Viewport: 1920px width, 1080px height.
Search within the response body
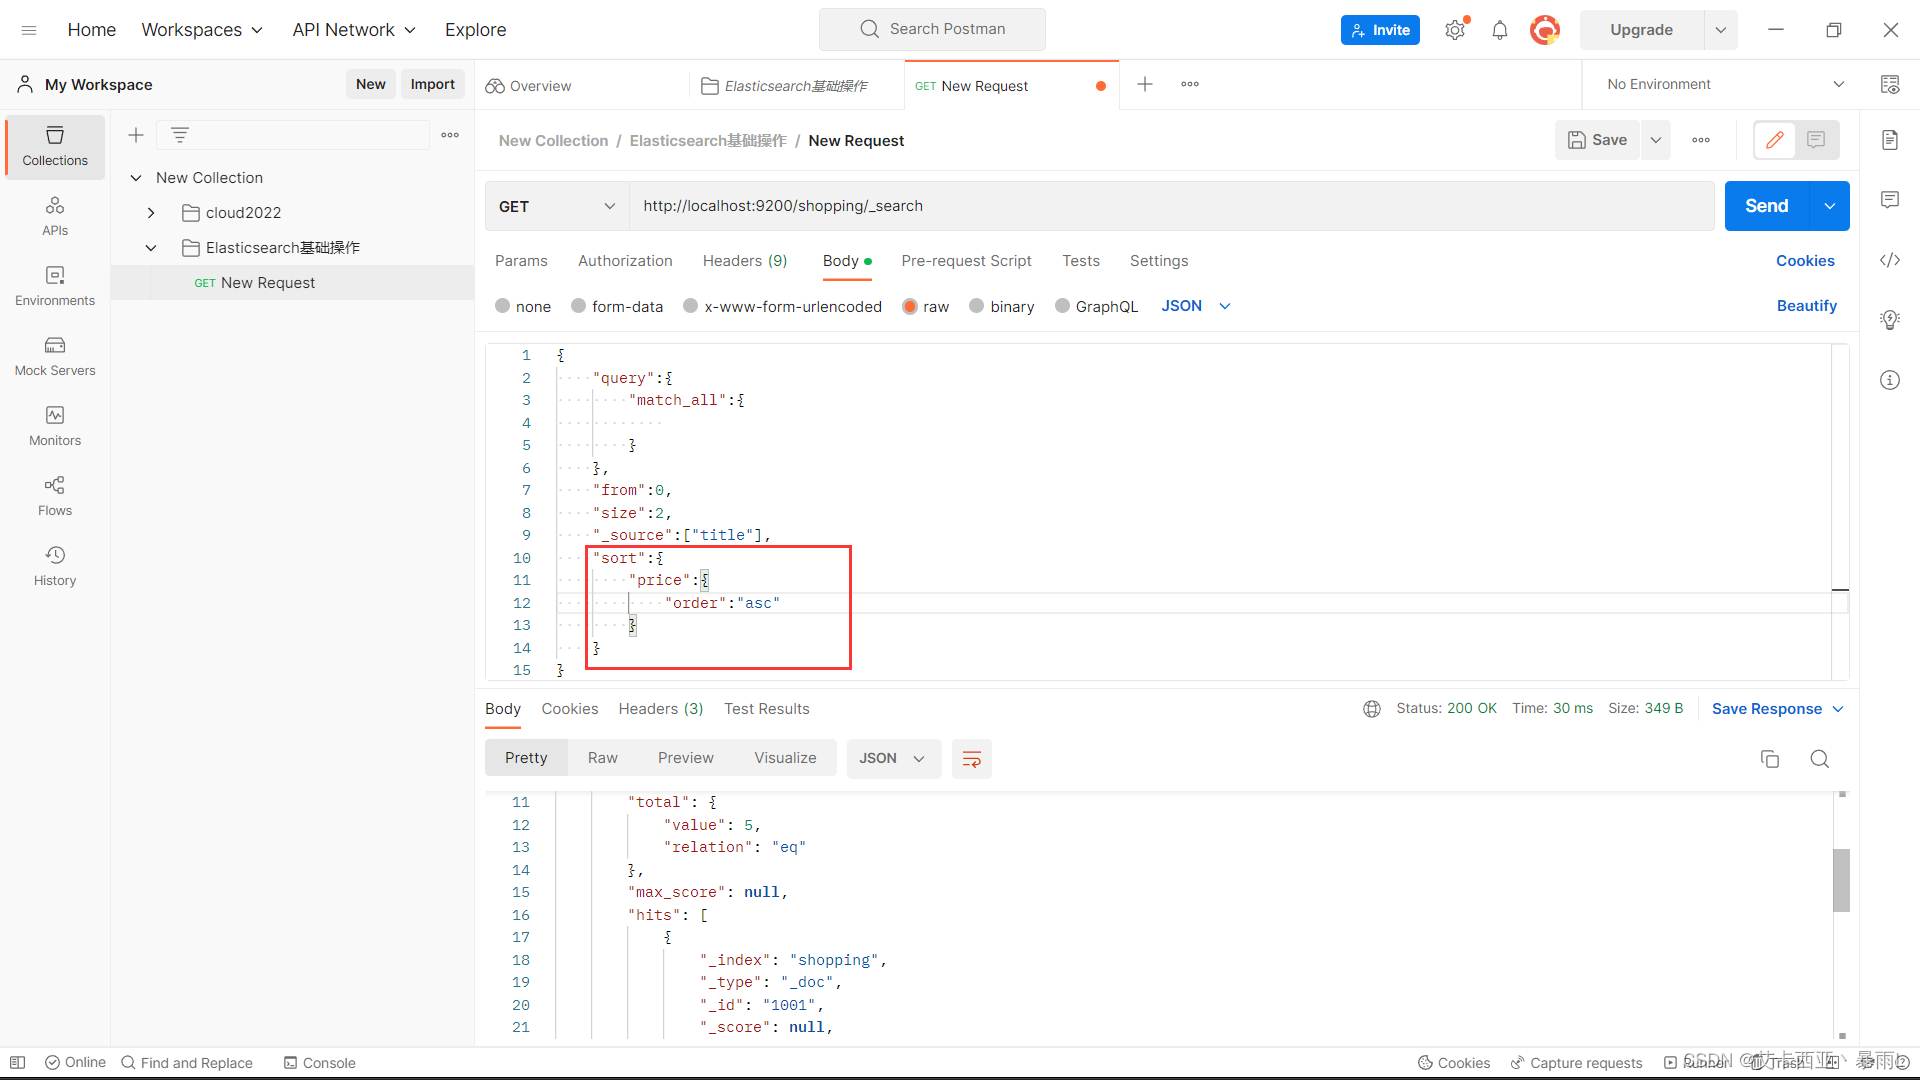(x=1820, y=759)
